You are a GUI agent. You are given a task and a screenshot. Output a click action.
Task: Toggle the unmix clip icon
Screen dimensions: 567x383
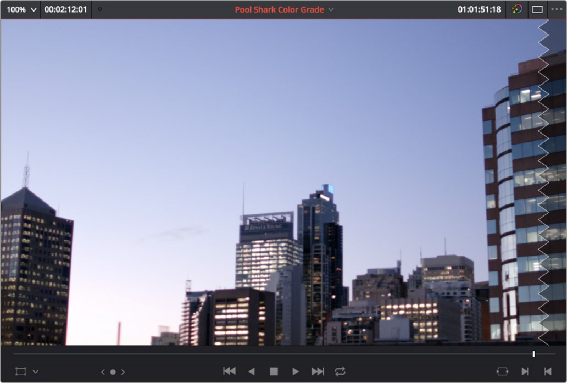[503, 371]
